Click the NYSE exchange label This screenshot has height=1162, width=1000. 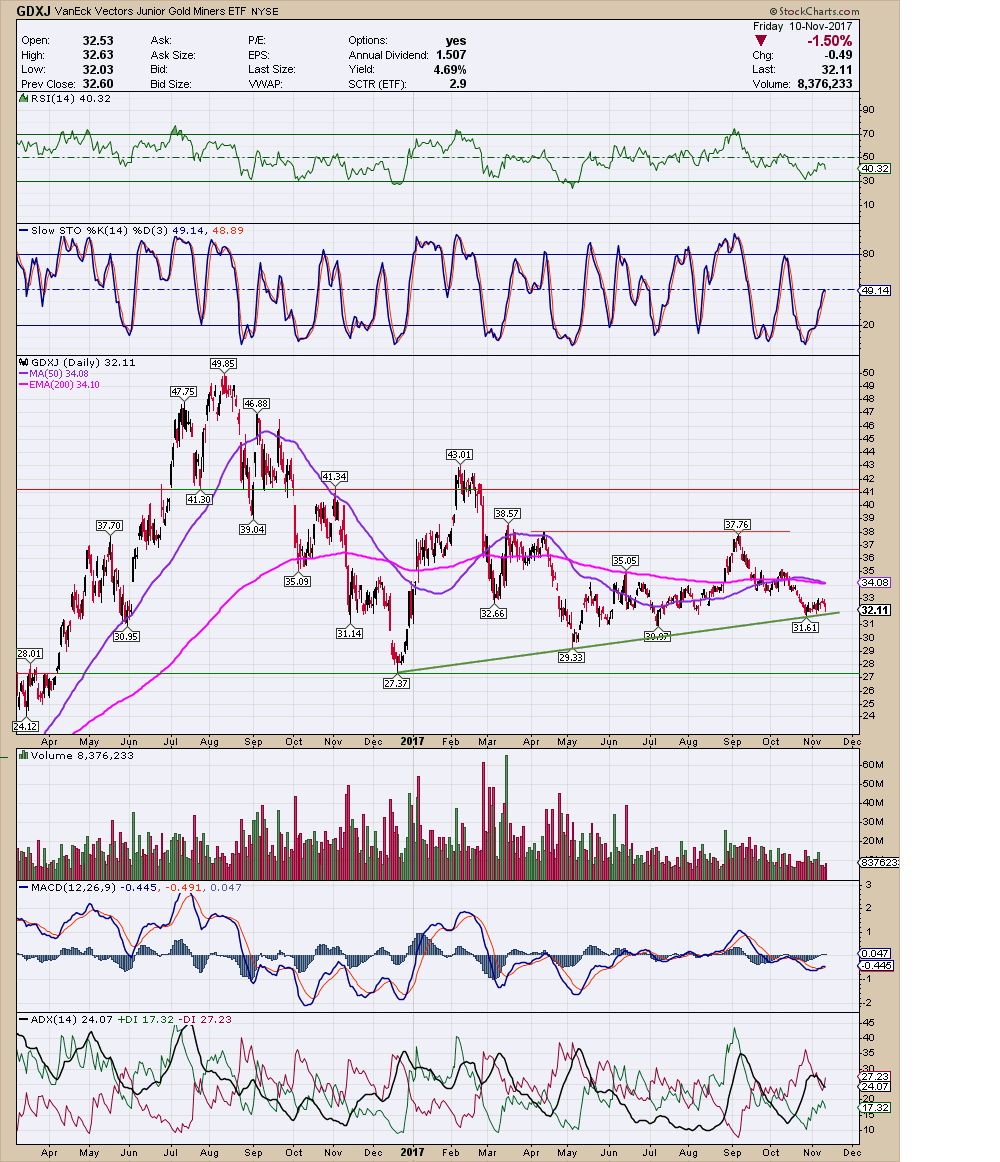click(x=265, y=12)
